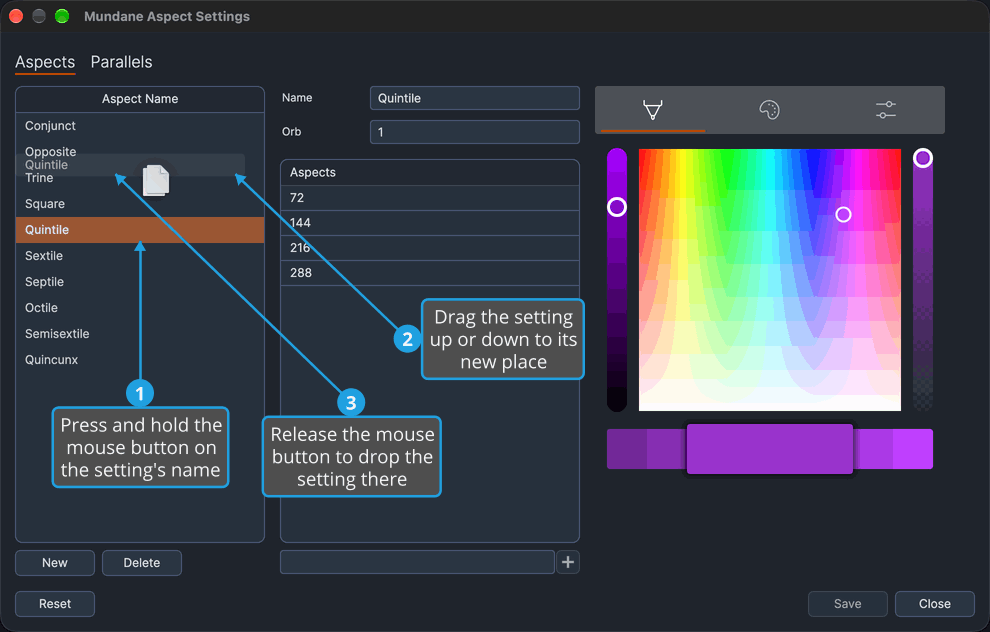Select Septile in the aspect list
This screenshot has height=632, width=990.
(140, 282)
